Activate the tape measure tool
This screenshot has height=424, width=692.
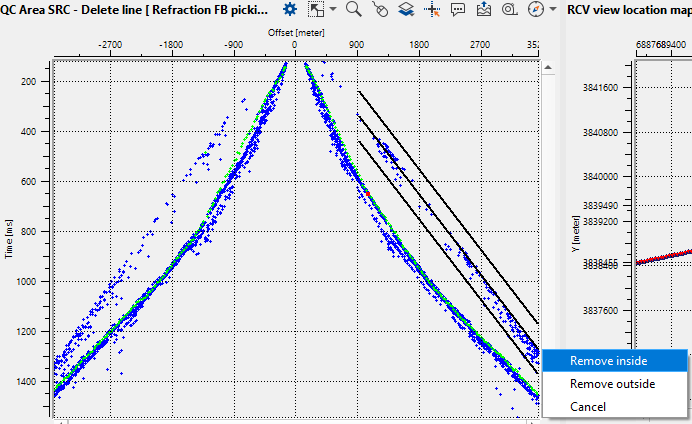tap(509, 9)
